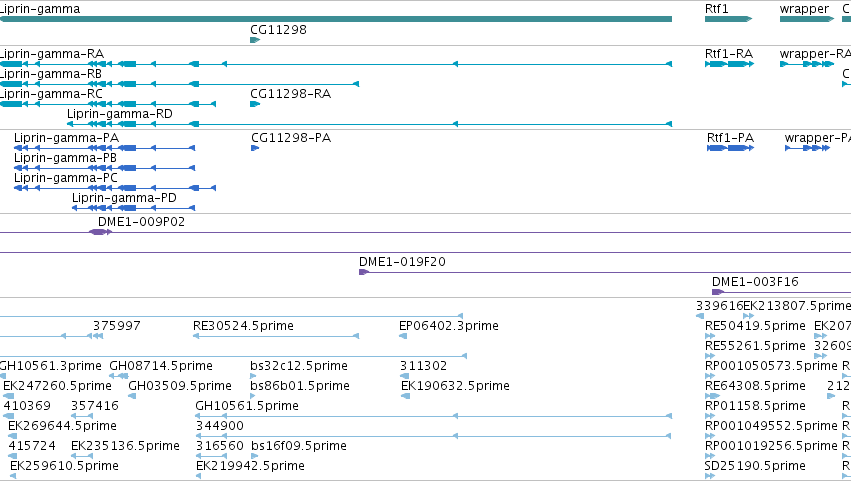Click the 344900 EST feature

[x=434, y=436]
